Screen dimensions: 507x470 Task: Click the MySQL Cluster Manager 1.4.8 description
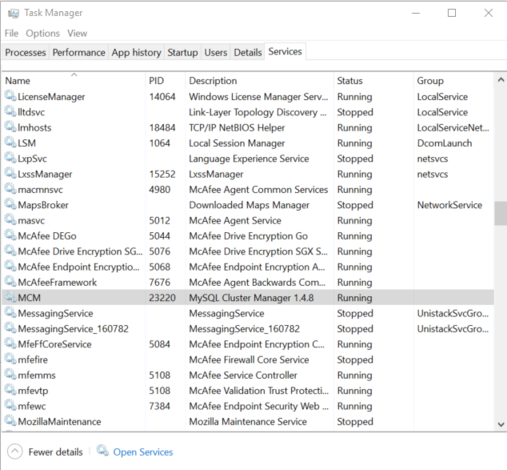[x=251, y=298]
